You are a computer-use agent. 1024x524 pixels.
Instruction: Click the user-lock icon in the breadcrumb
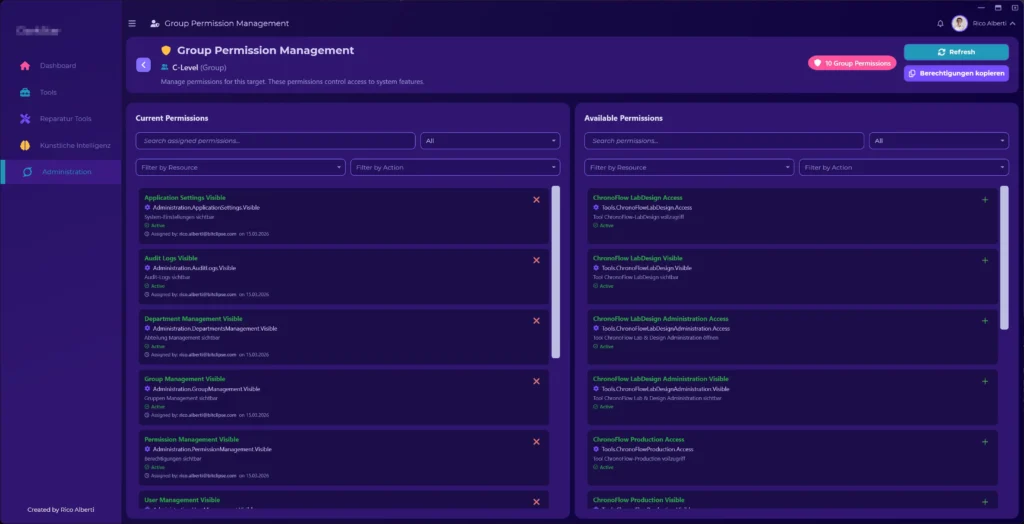click(154, 24)
